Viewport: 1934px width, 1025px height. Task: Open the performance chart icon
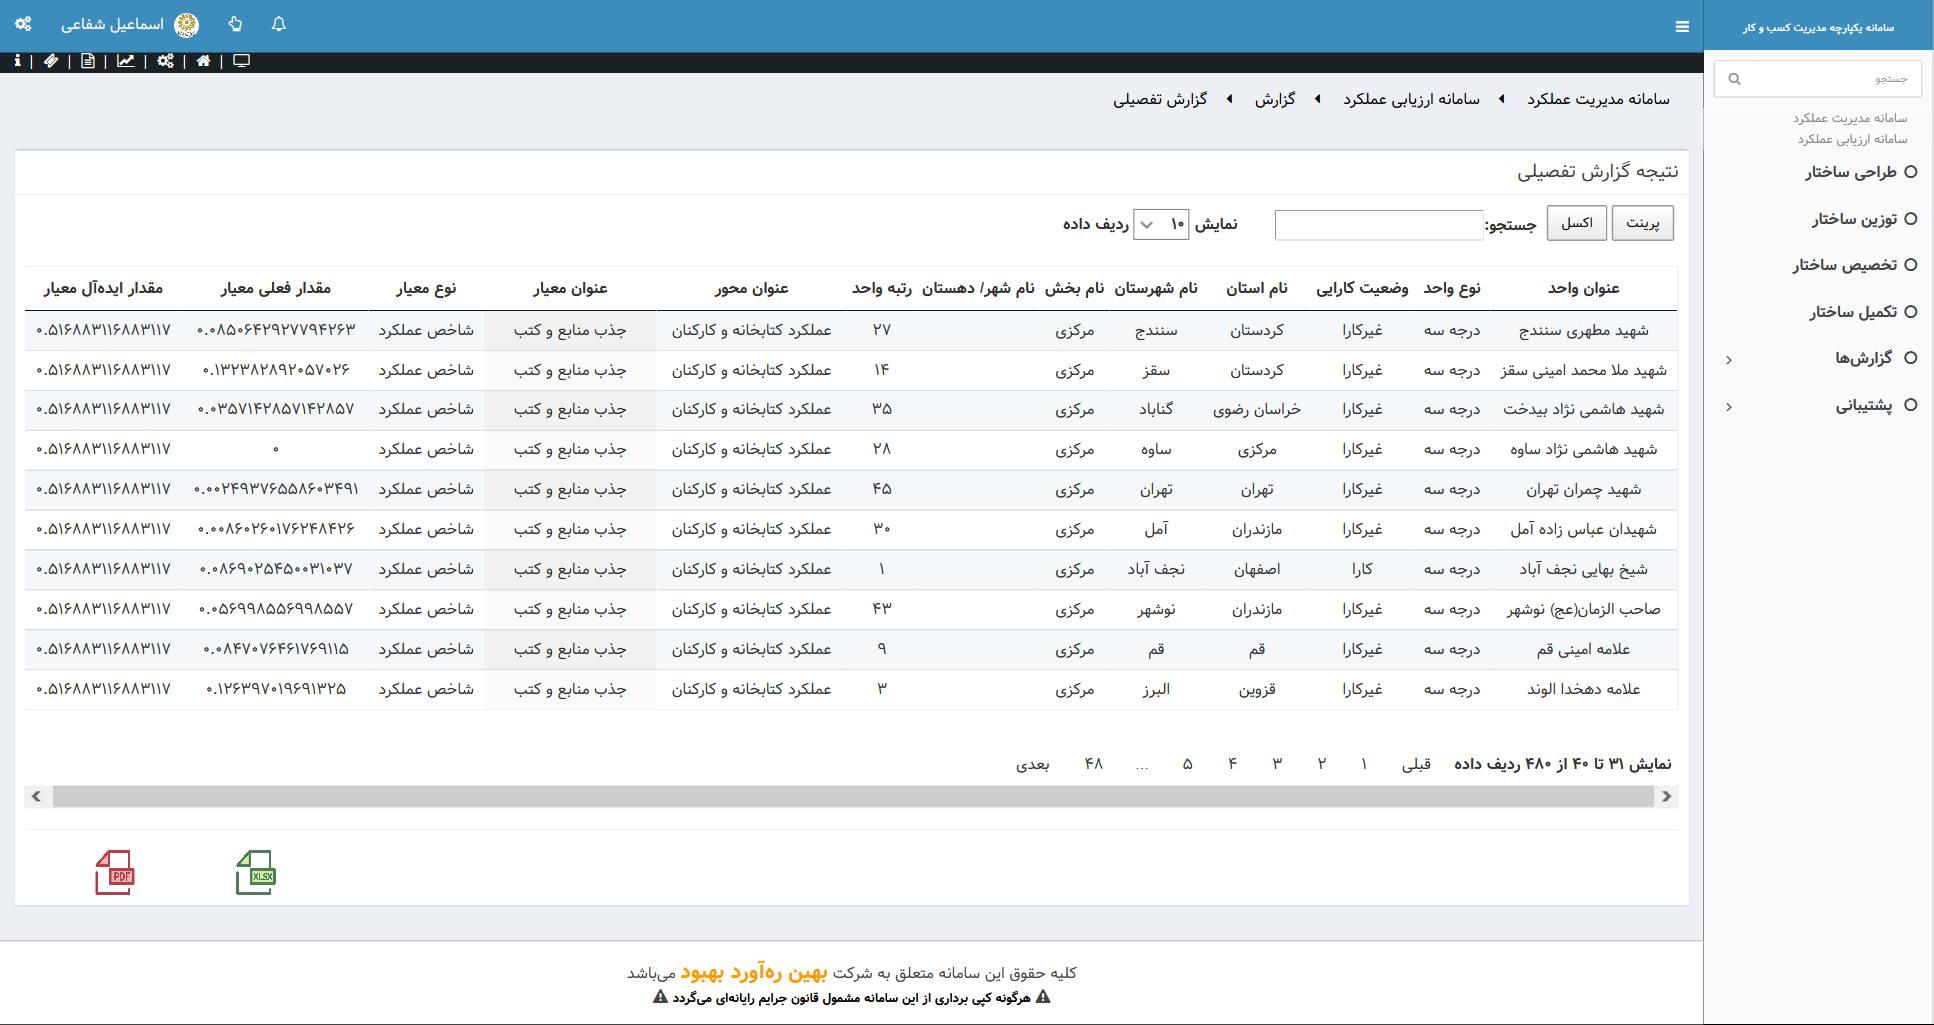[127, 61]
